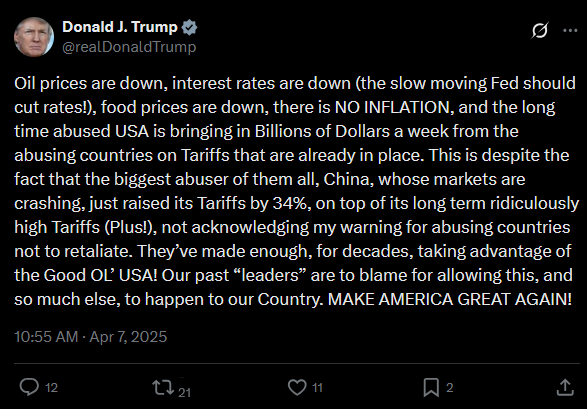Click the Grok explain-post icon
The height and width of the screenshot is (409, 587).
540,30
